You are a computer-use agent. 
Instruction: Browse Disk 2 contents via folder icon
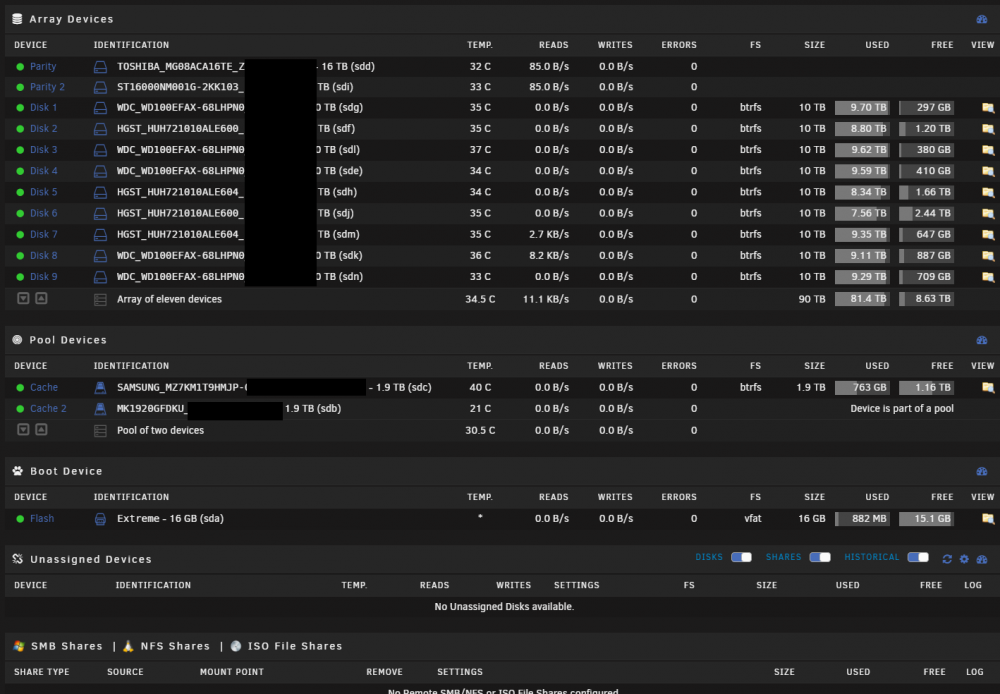coord(988,129)
